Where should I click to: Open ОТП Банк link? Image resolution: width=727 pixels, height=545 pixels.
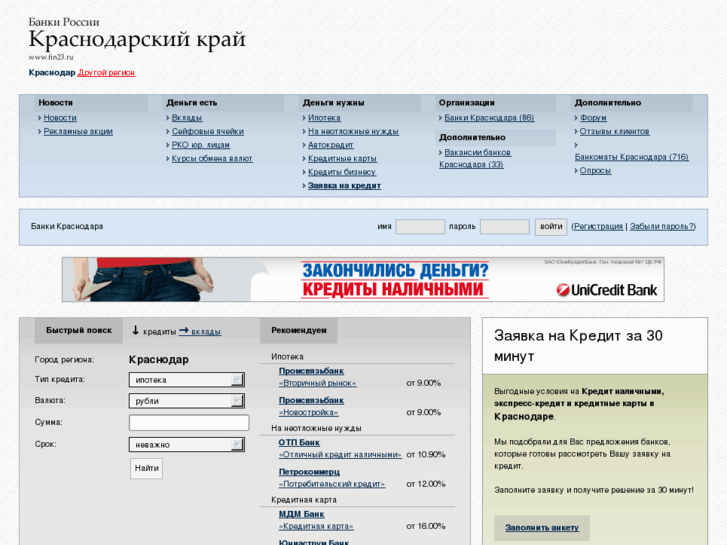click(299, 442)
